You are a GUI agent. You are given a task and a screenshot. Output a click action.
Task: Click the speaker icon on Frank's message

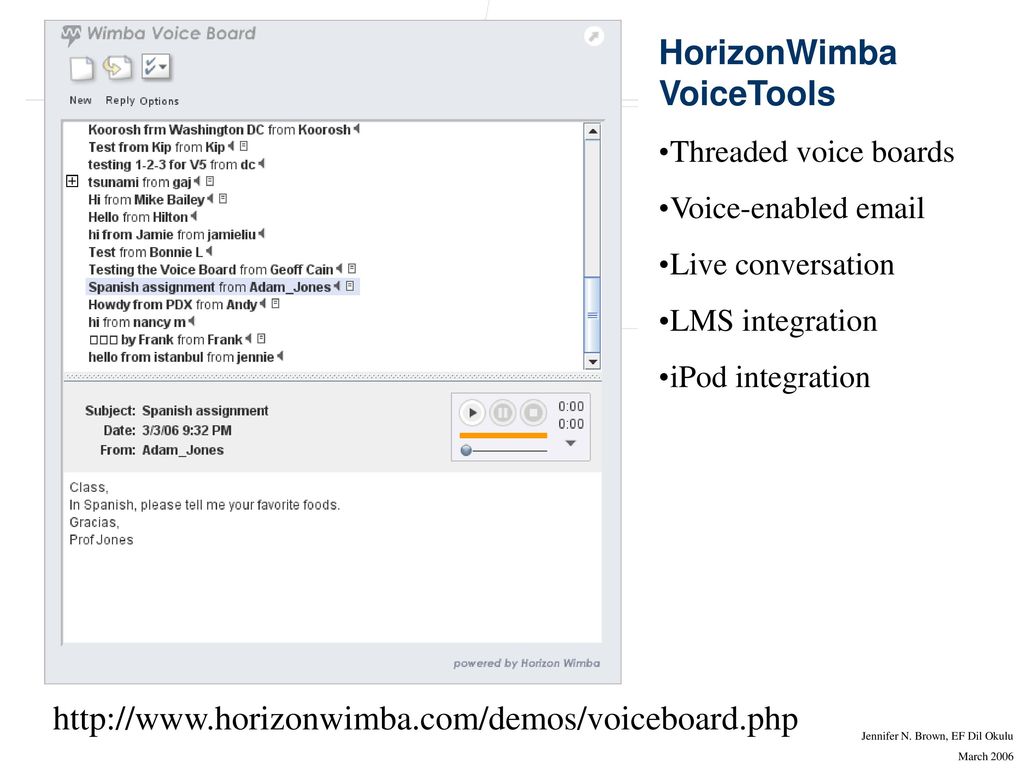(248, 340)
